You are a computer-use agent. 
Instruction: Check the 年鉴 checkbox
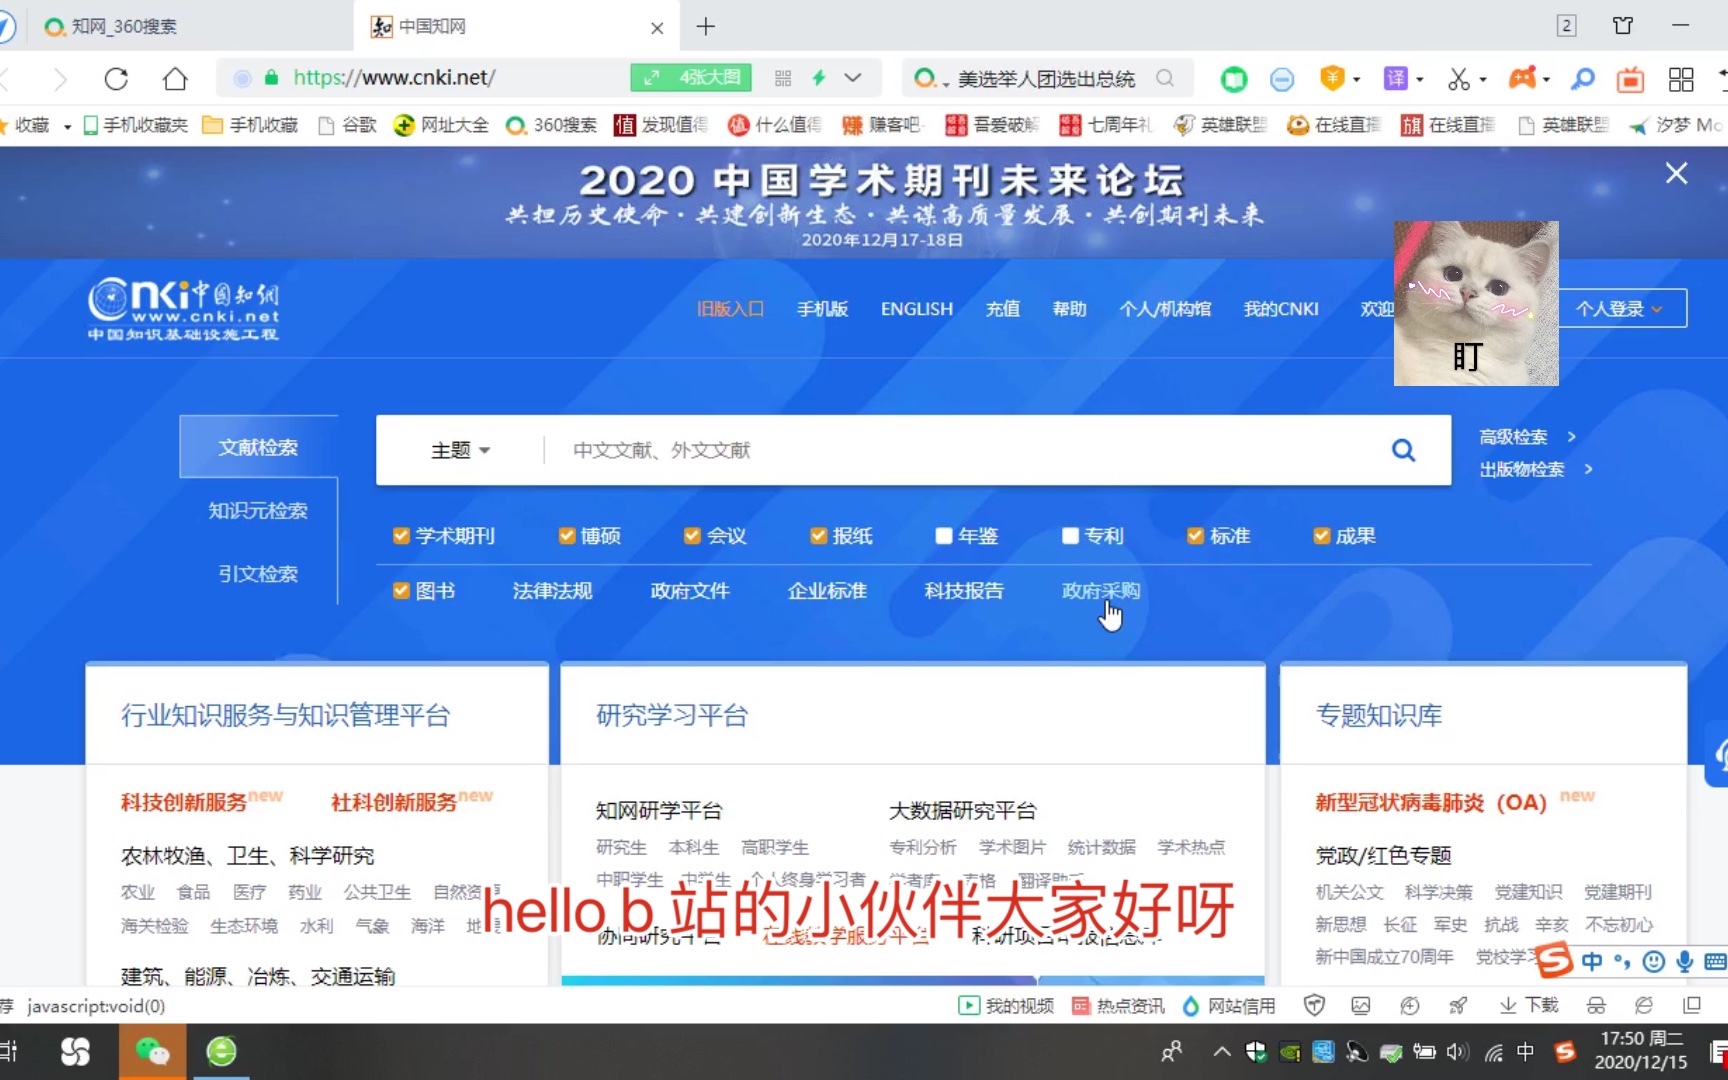click(944, 536)
